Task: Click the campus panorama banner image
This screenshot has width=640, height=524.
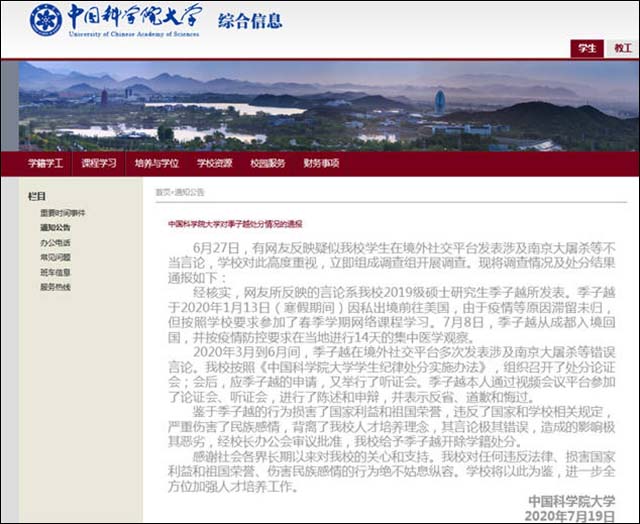Action: click(x=329, y=106)
